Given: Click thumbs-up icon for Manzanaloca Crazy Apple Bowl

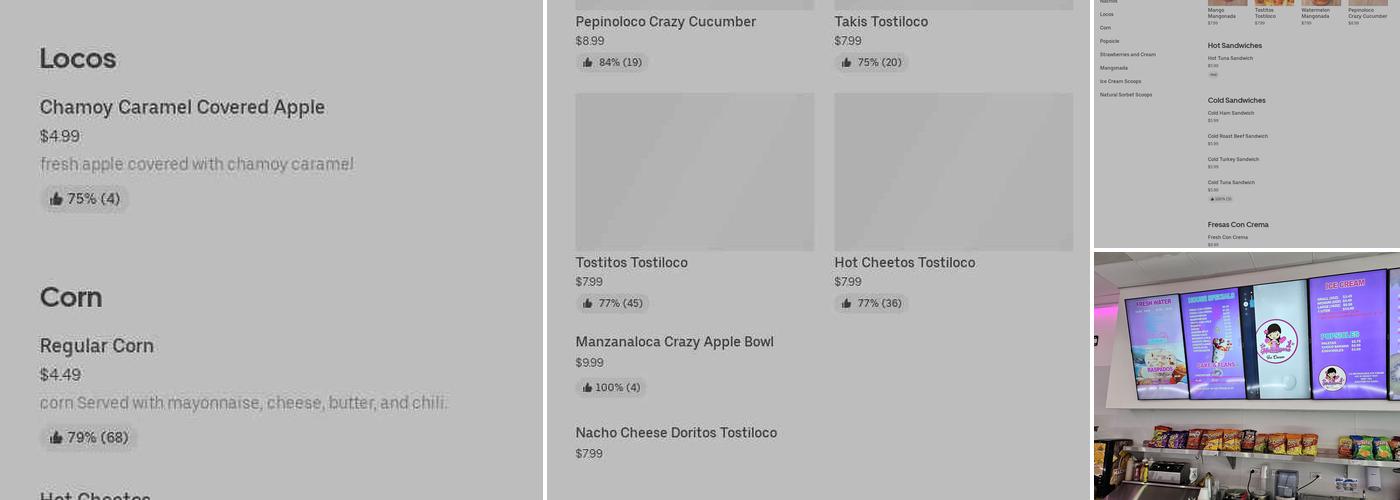Looking at the screenshot, I should [587, 388].
